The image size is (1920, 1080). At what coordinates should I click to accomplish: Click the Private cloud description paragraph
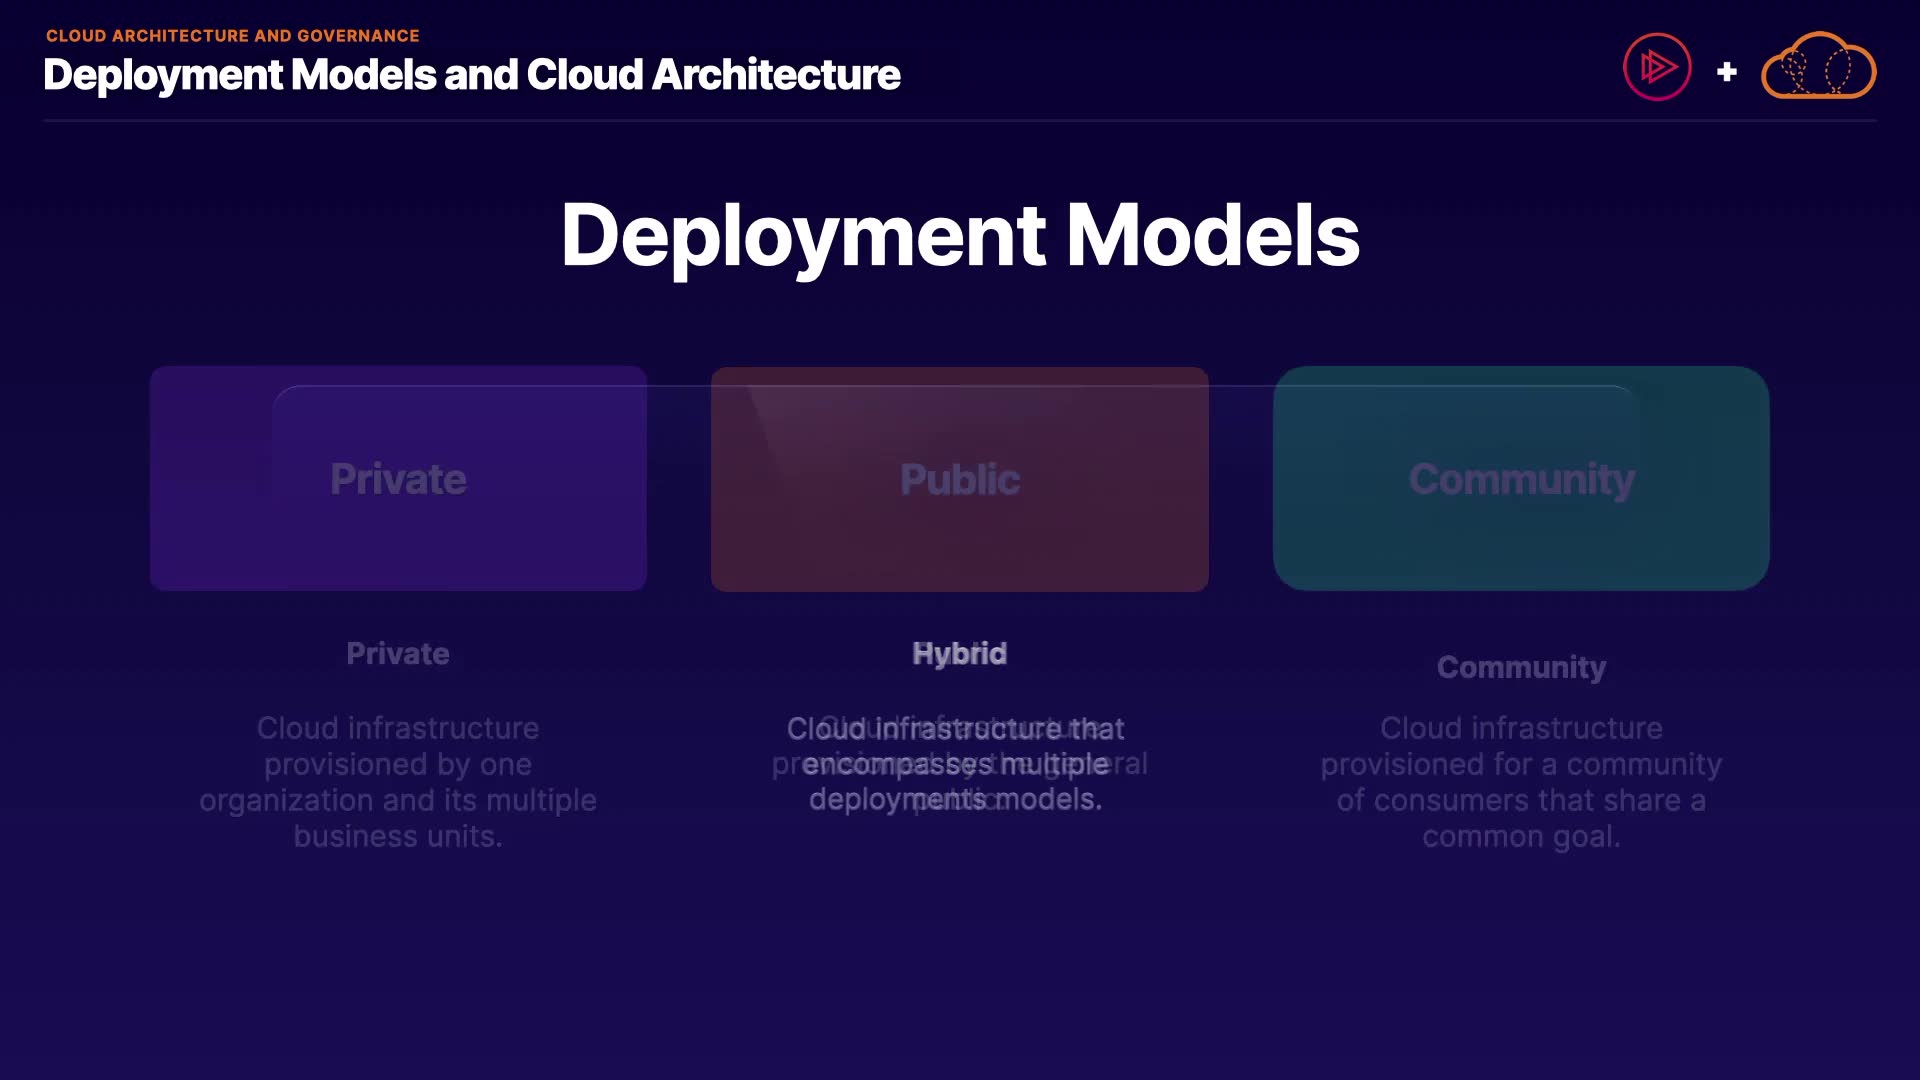click(x=398, y=782)
